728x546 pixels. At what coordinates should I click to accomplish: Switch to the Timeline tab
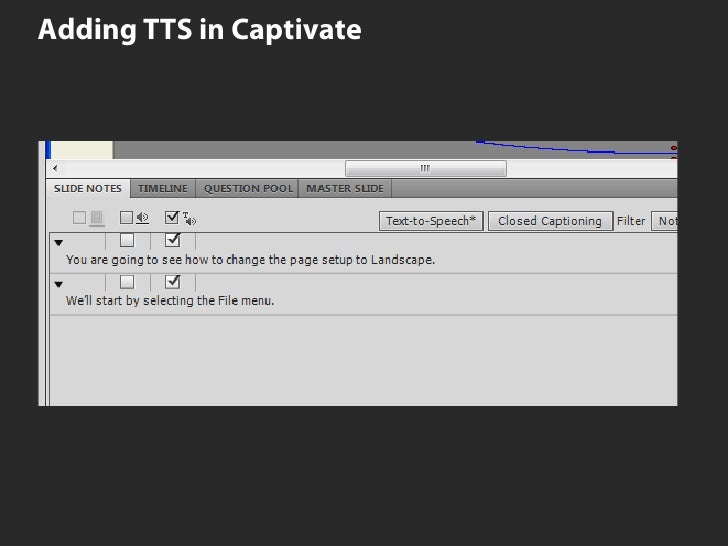pos(162,188)
